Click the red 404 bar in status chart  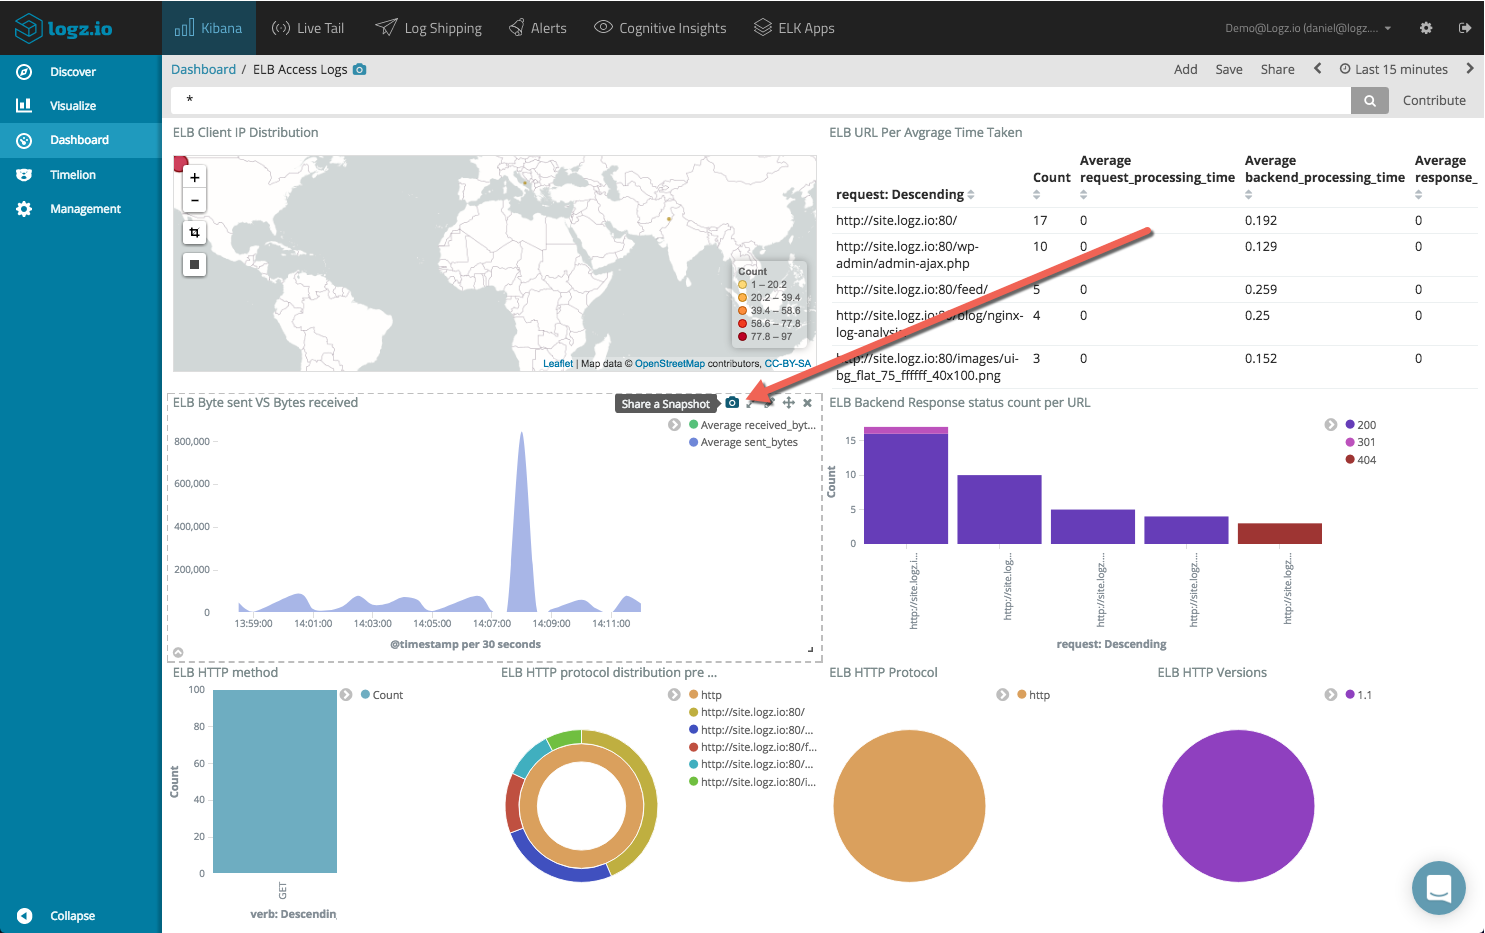[x=1280, y=533]
